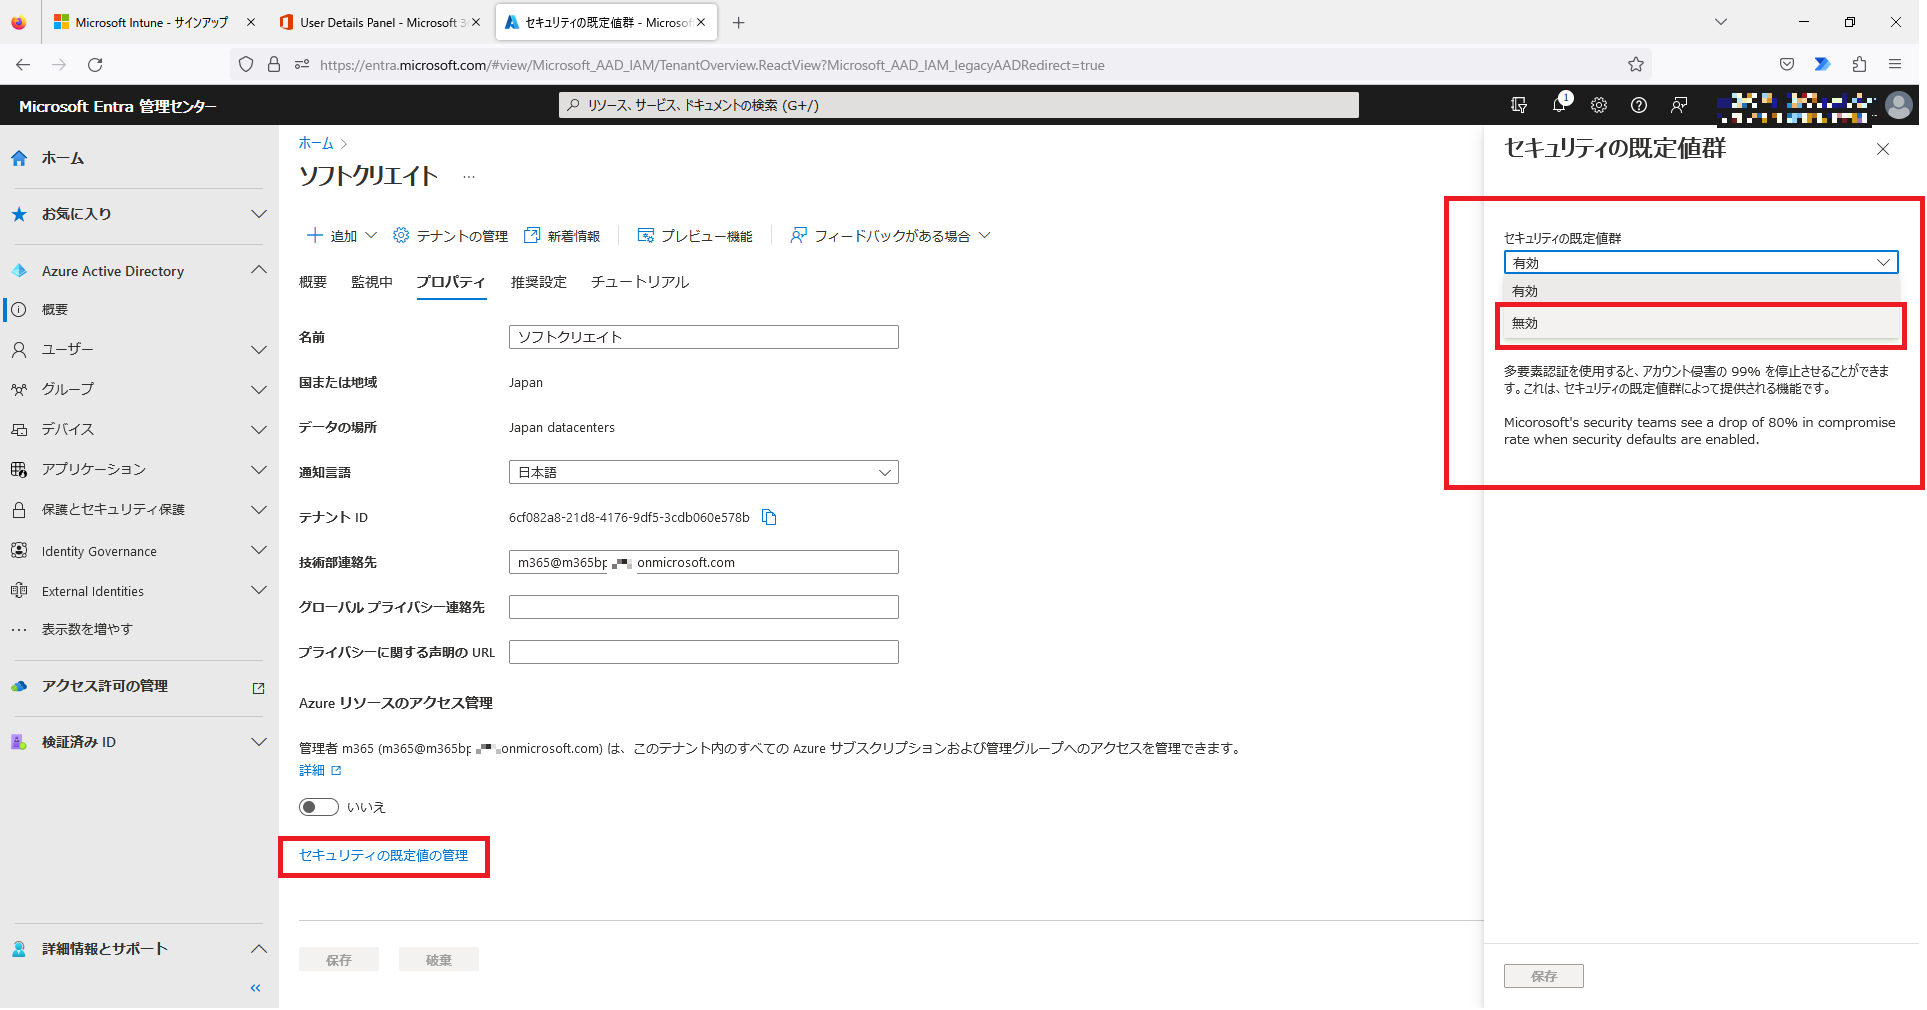This screenshot has width=1927, height=1010.
Task: Click セキュリティの既定値の管理 link
Action: [383, 856]
